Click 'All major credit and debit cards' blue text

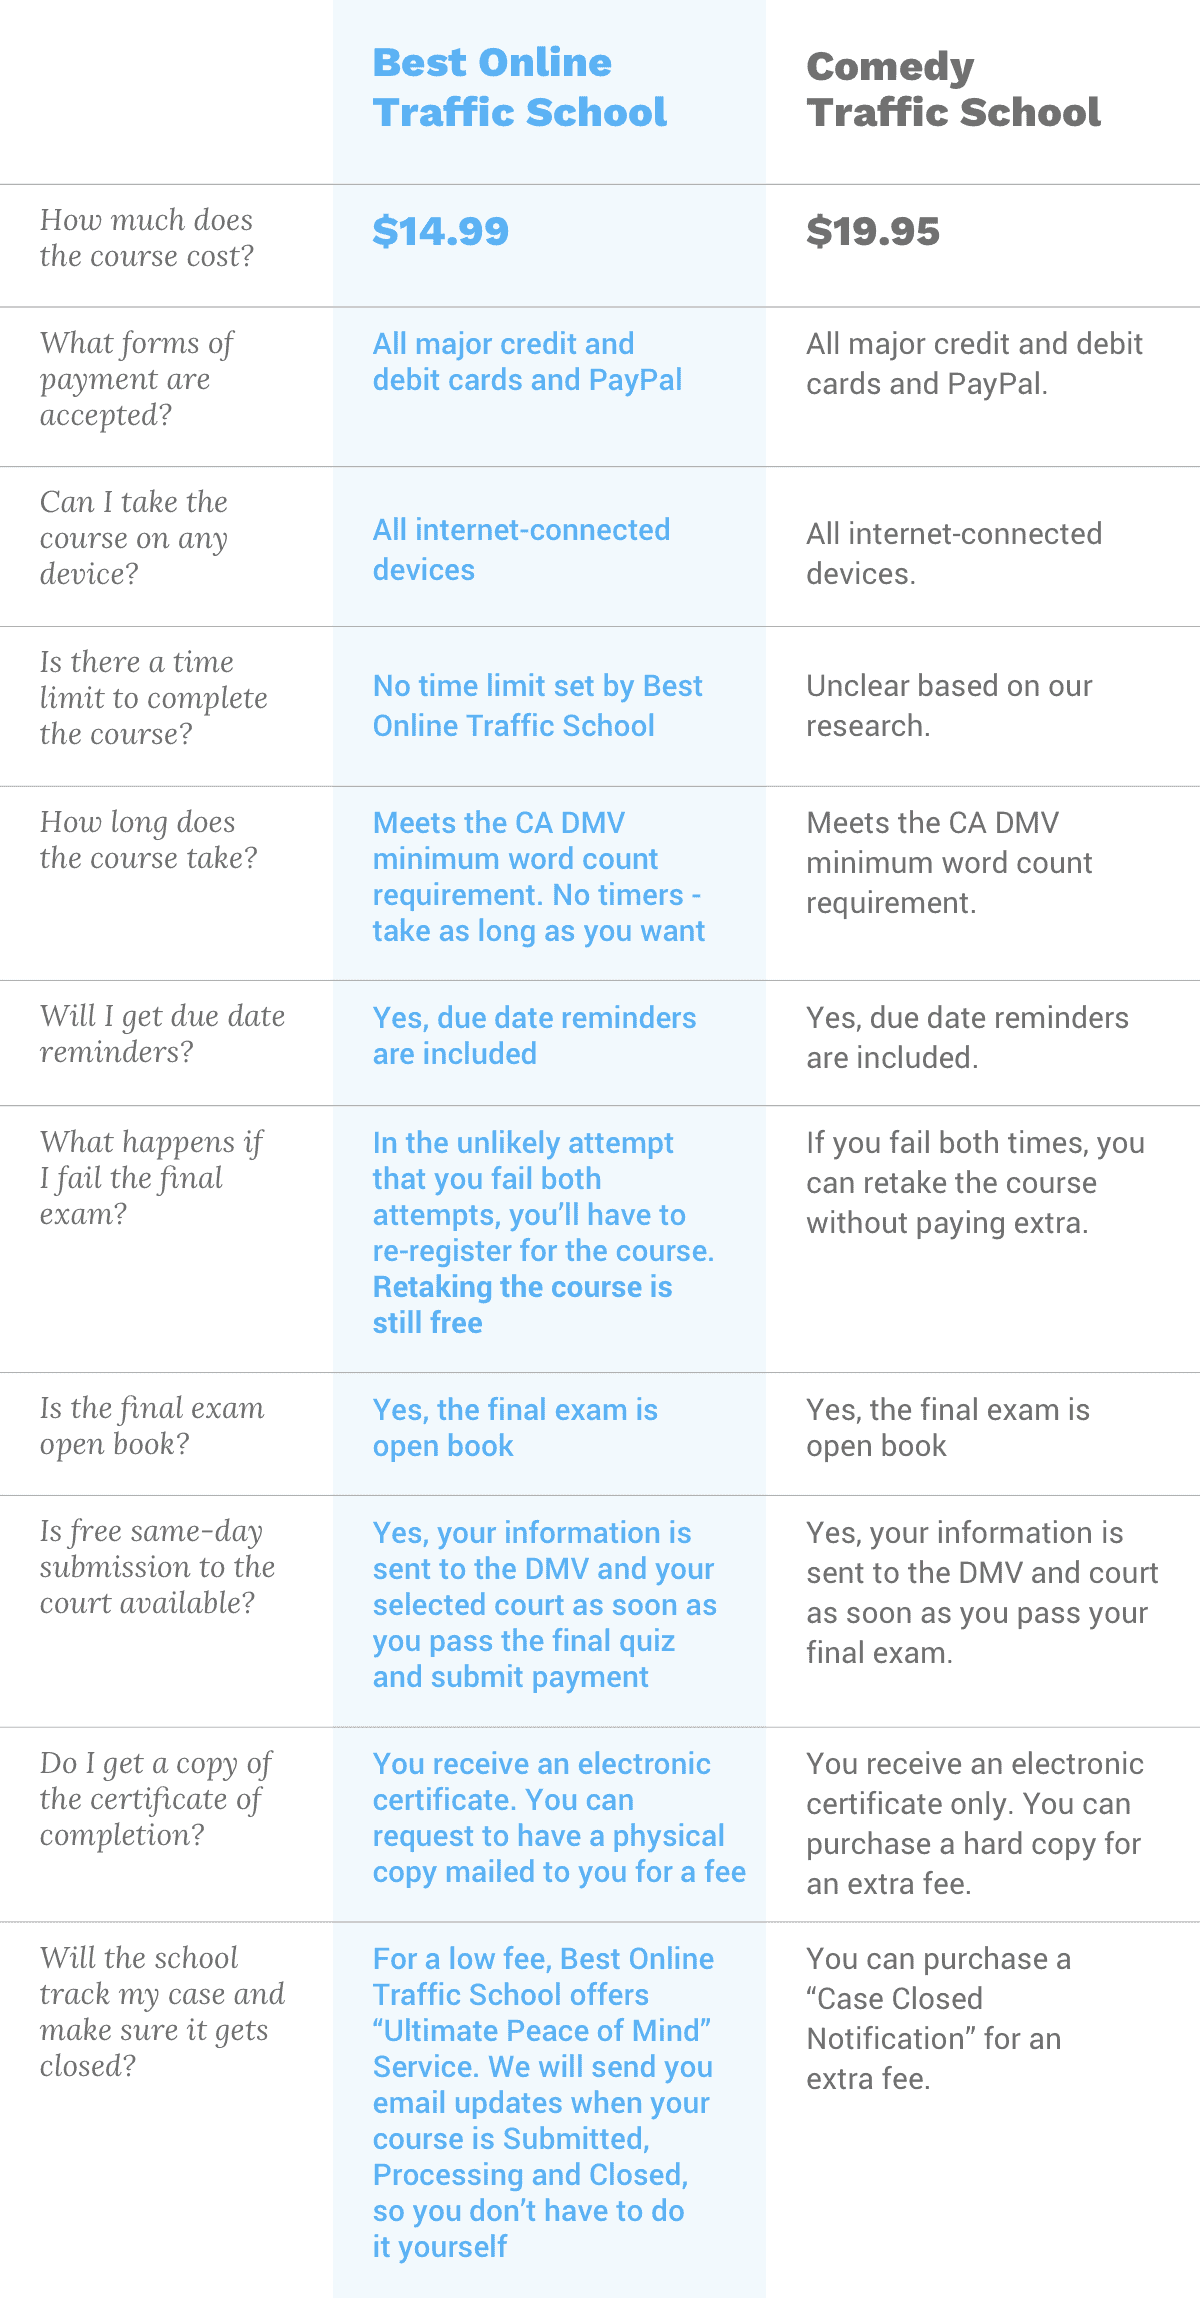point(528,362)
